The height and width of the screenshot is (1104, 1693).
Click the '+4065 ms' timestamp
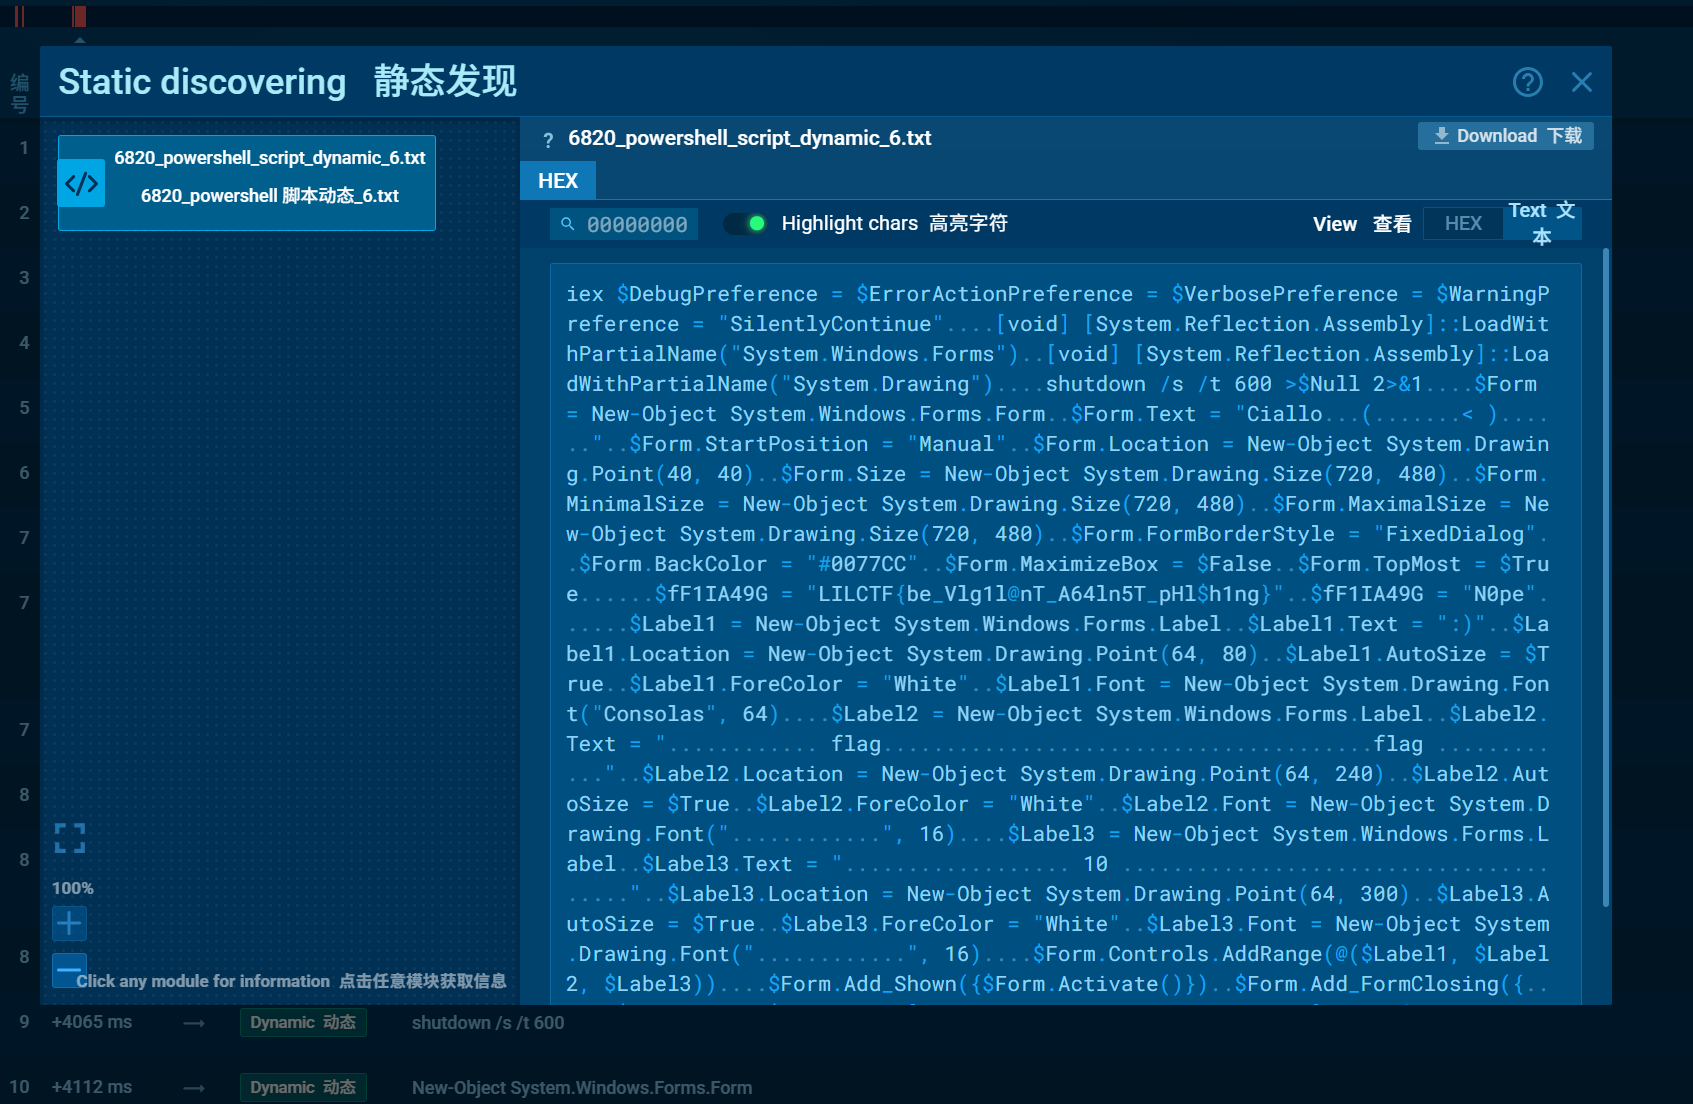tap(92, 1022)
